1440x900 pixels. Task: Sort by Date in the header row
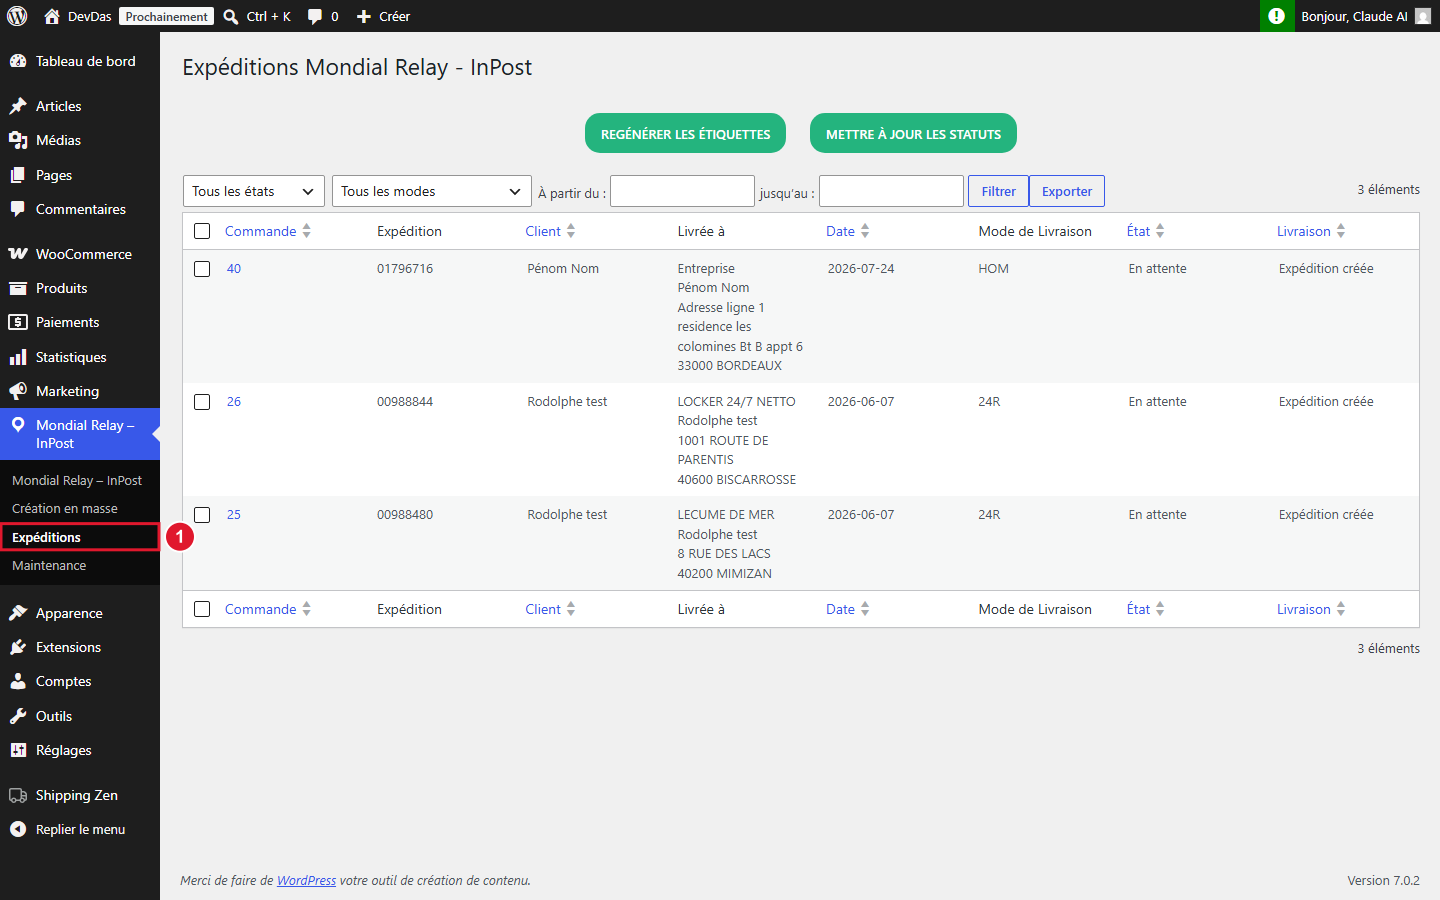click(x=848, y=231)
